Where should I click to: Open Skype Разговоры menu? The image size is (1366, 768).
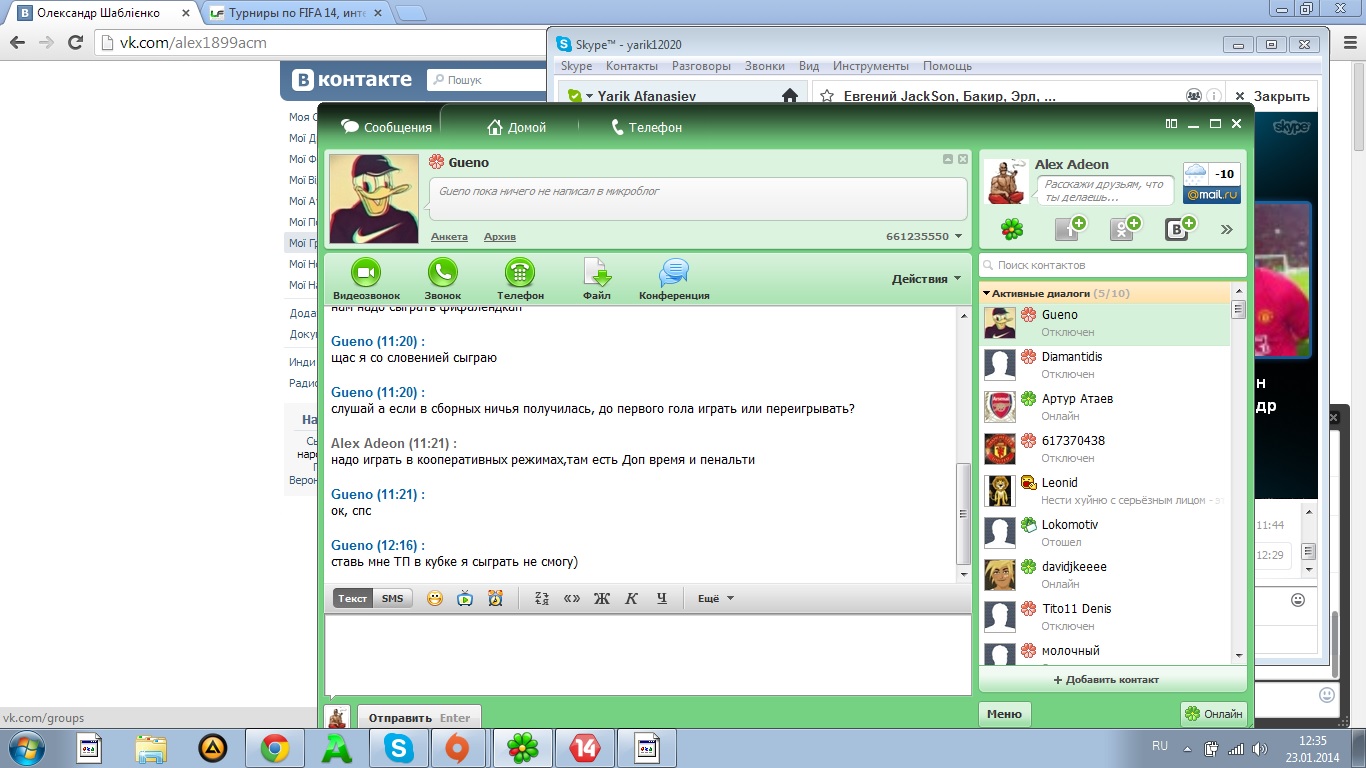coord(701,66)
